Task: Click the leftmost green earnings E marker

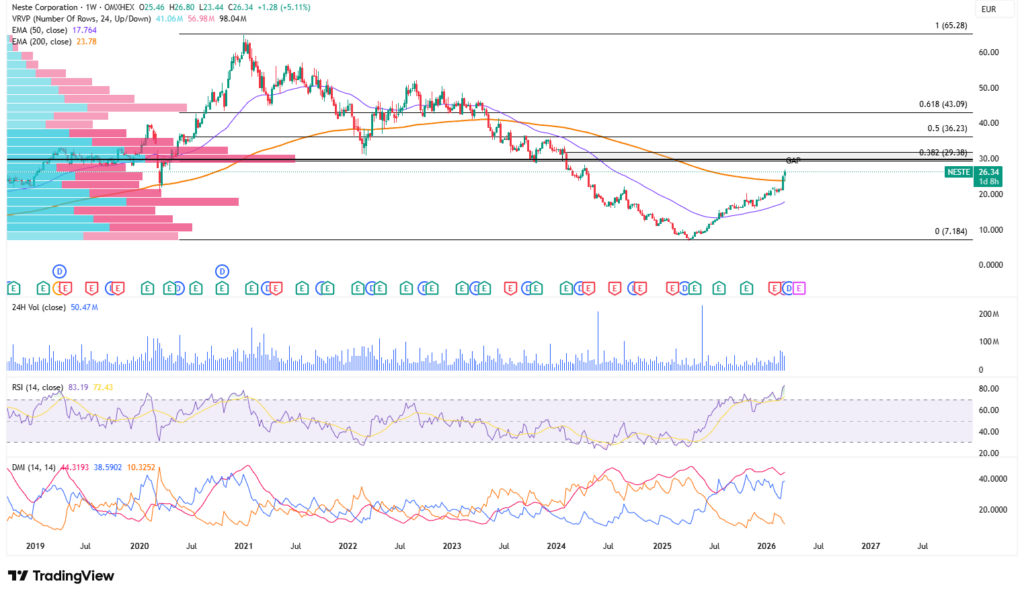Action: (x=9, y=288)
